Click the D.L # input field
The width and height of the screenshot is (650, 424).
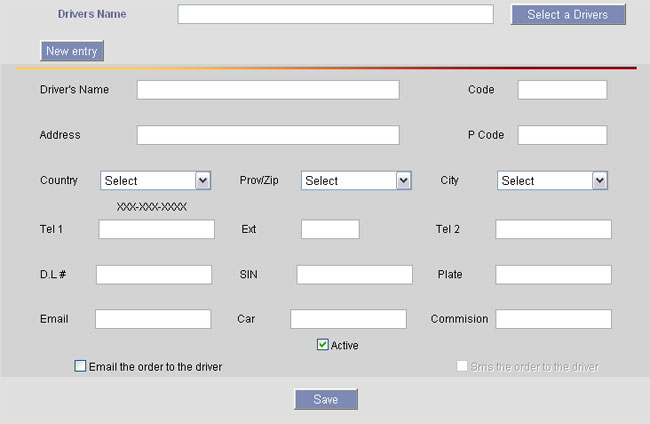154,274
